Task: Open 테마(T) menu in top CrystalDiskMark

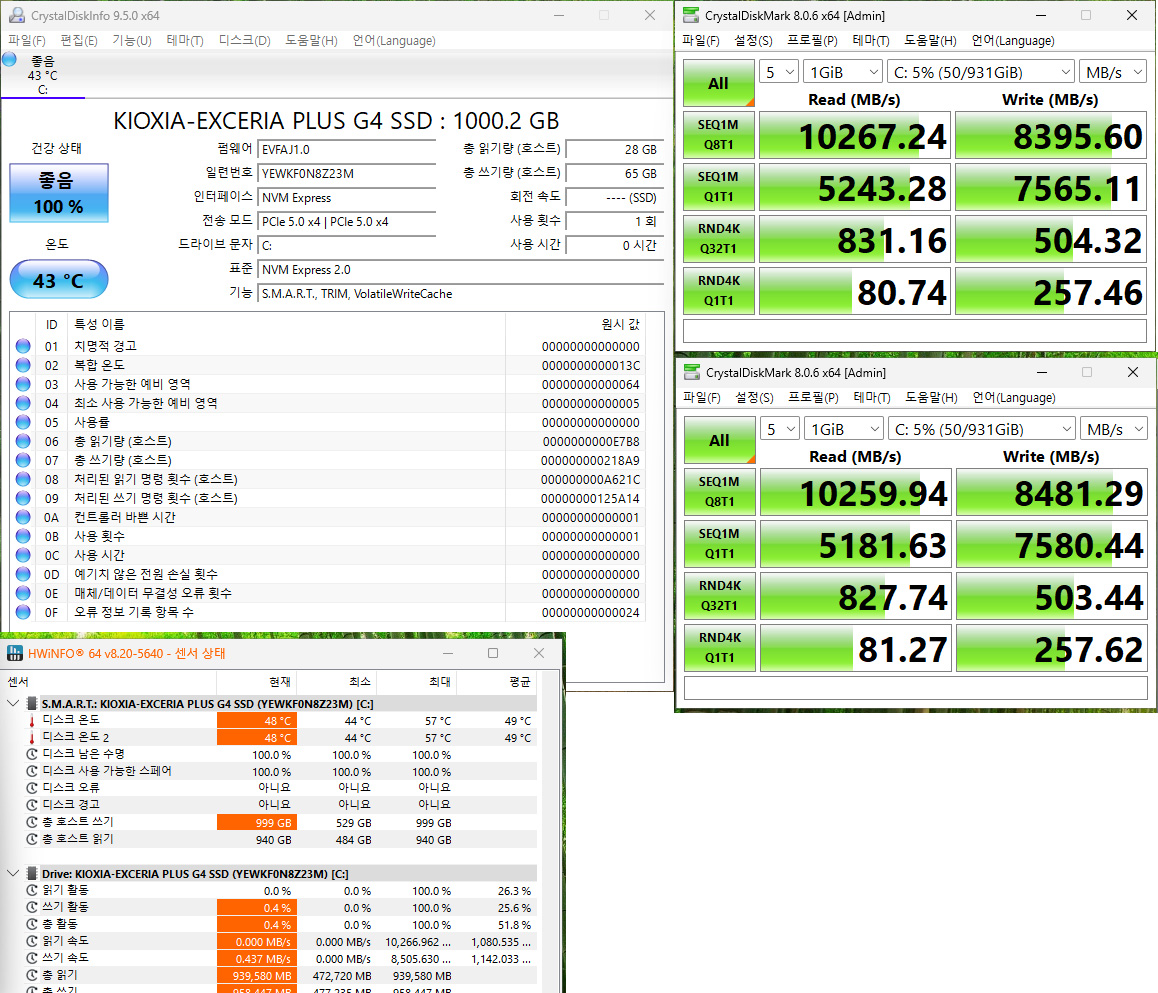Action: (x=871, y=41)
